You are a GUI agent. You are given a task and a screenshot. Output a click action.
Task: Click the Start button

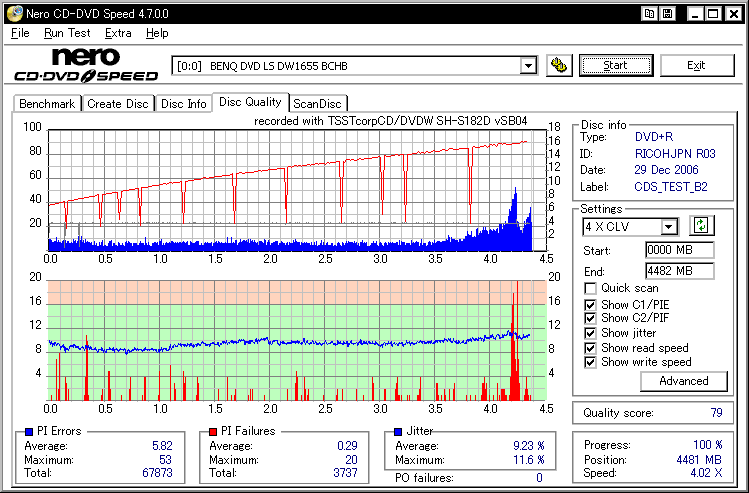616,65
